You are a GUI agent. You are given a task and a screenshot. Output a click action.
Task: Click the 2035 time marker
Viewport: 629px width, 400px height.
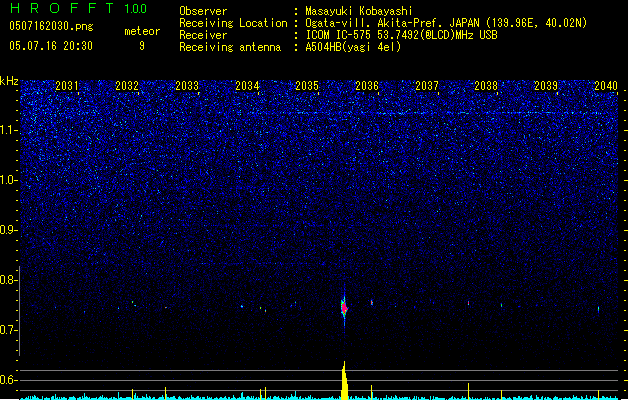coord(307,86)
